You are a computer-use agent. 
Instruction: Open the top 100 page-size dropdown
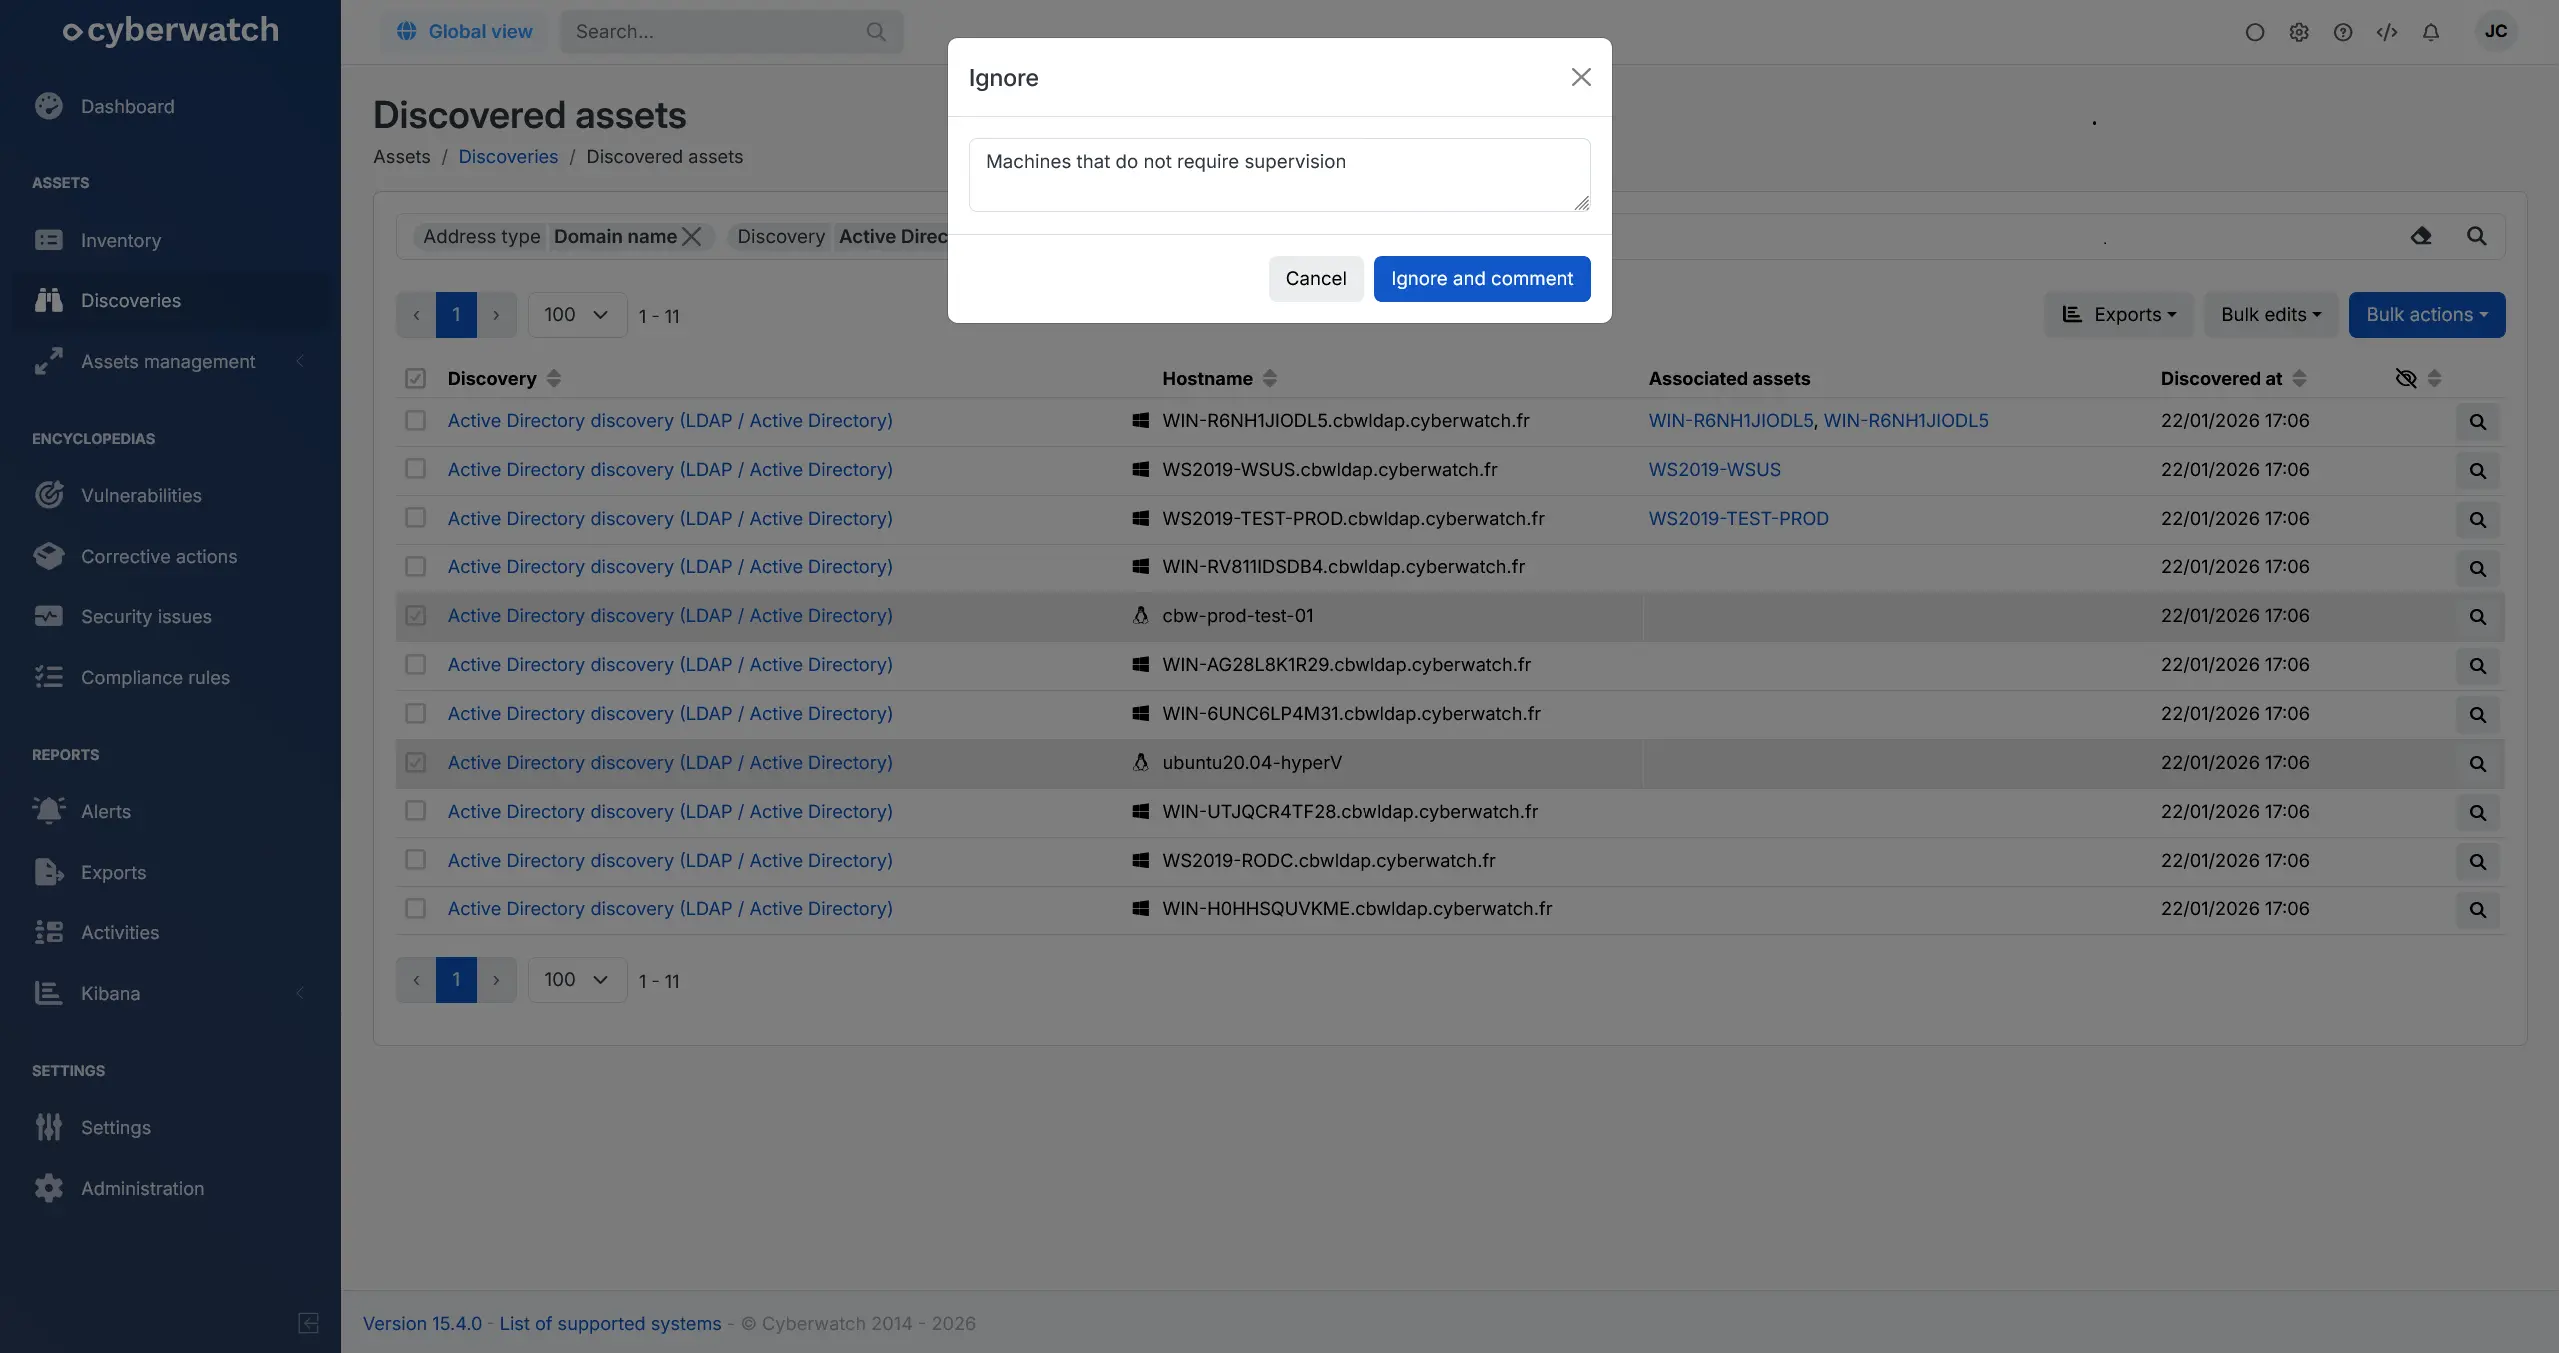pyautogui.click(x=576, y=315)
